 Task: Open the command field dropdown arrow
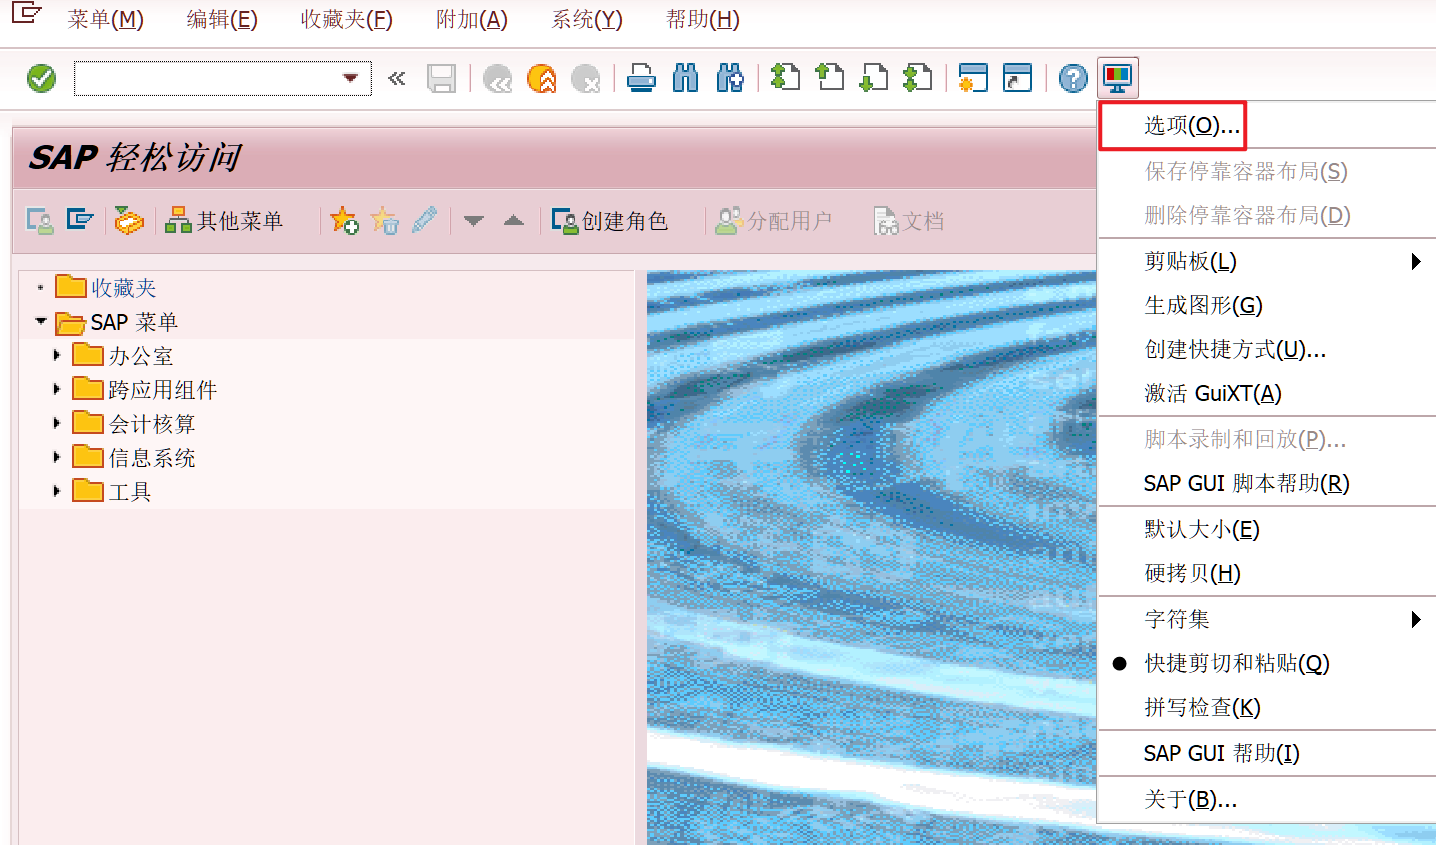[351, 77]
